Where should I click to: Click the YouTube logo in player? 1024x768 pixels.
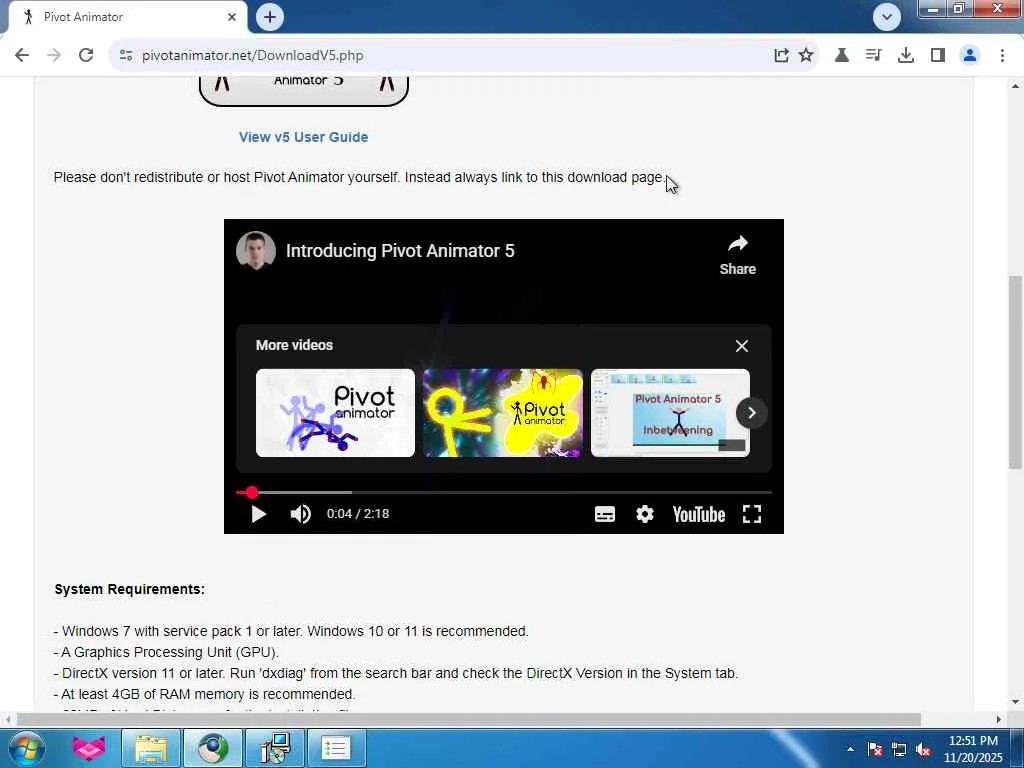pyautogui.click(x=699, y=515)
